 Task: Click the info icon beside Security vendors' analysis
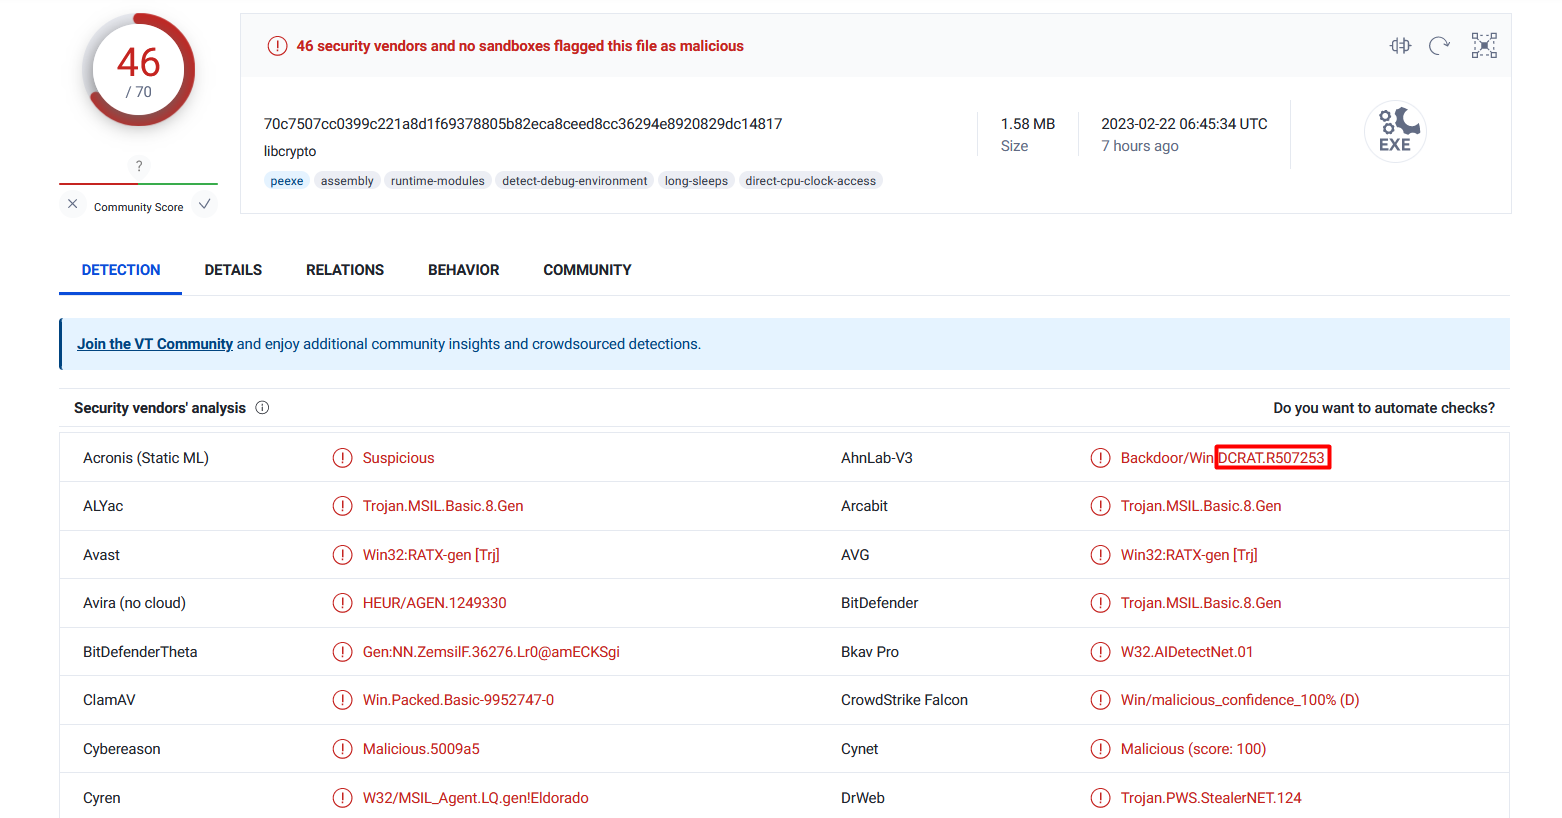click(x=262, y=408)
